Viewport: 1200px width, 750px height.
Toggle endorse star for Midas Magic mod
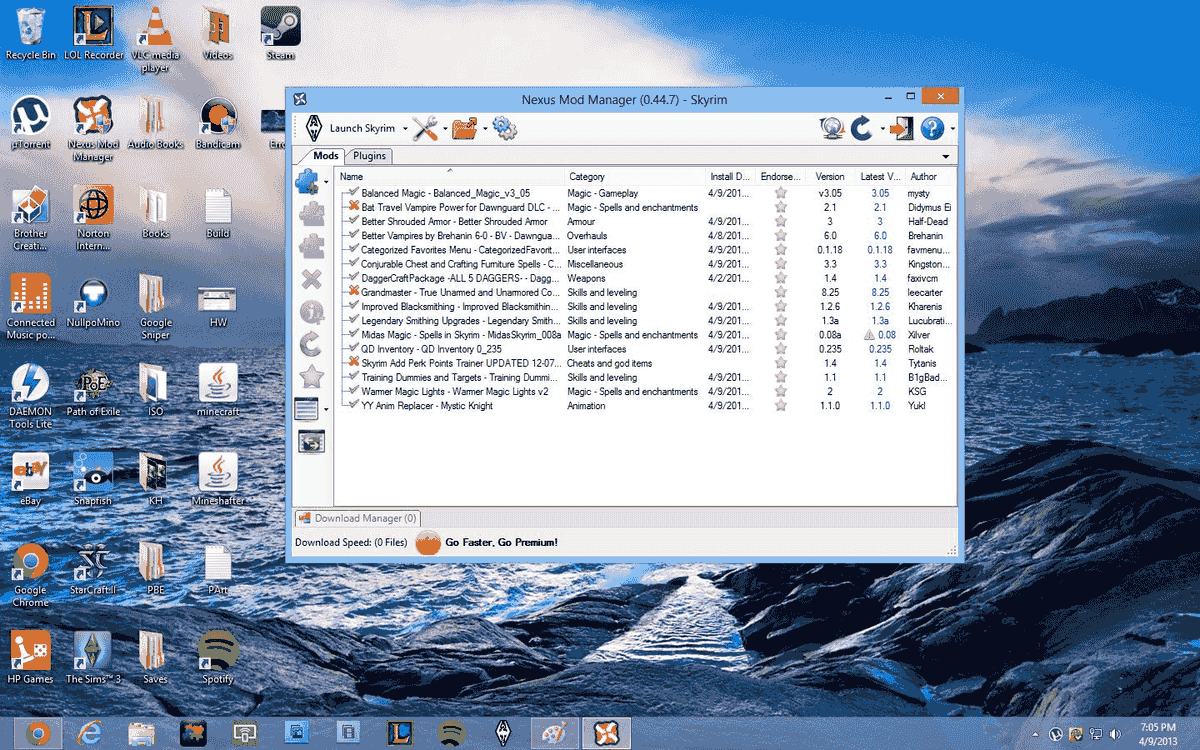pyautogui.click(x=781, y=335)
